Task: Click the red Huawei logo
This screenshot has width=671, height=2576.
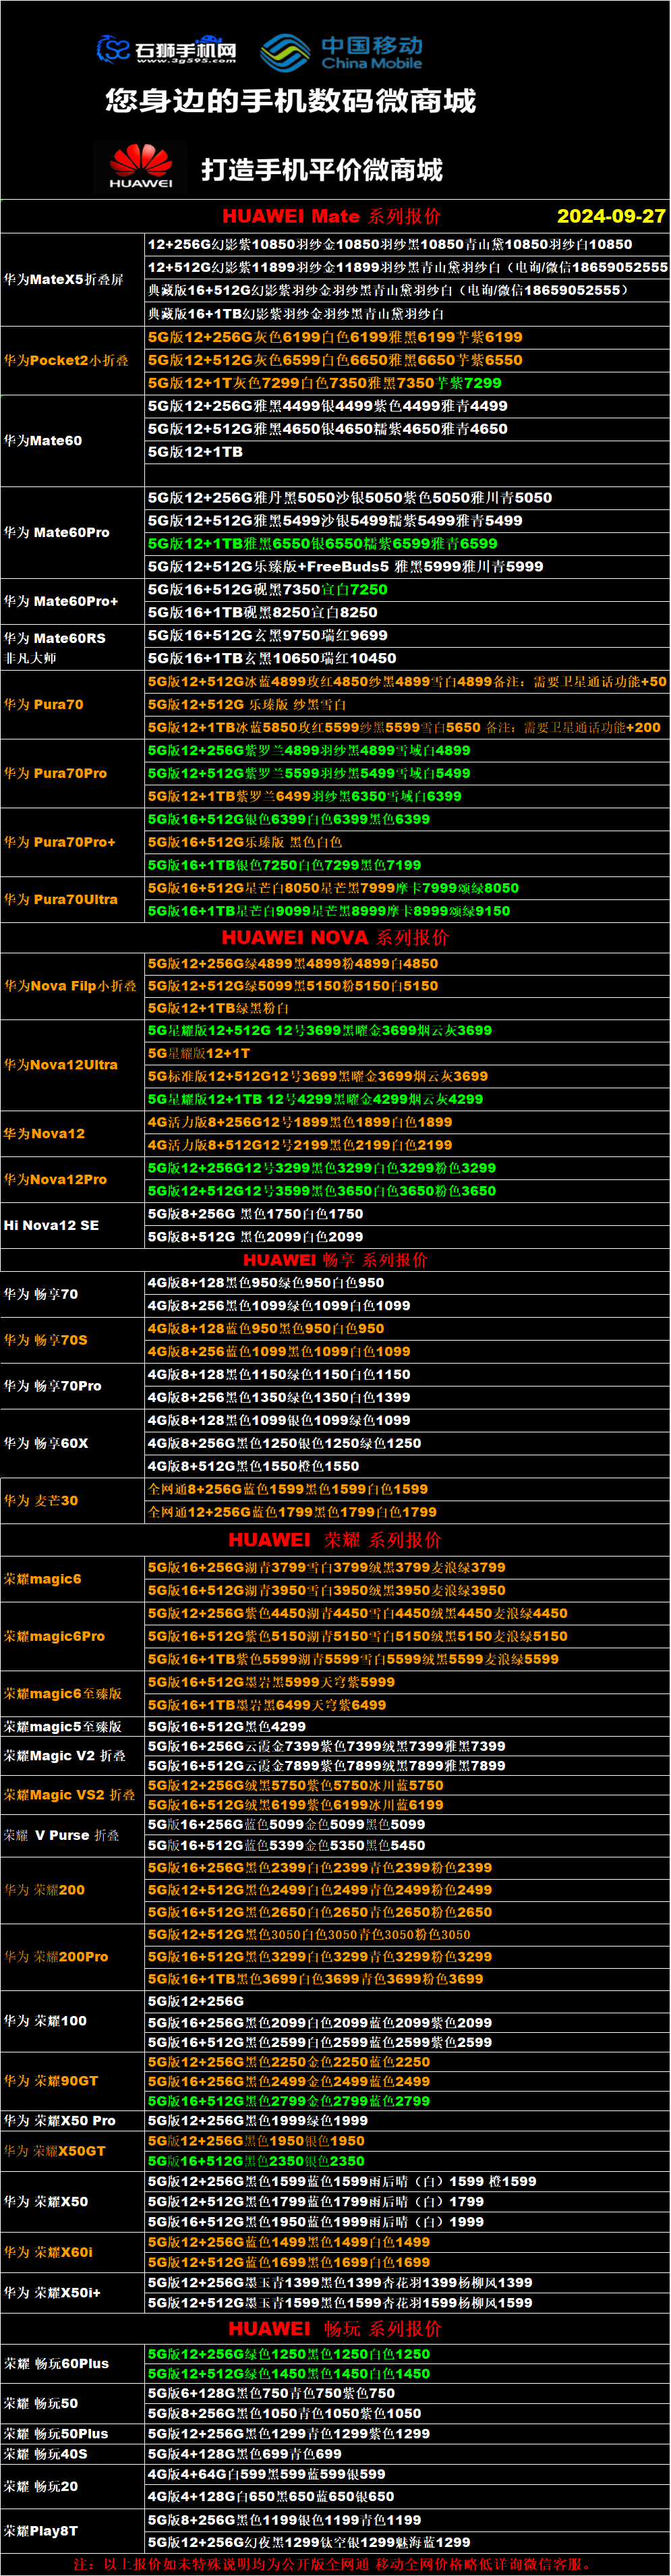Action: pos(141,166)
